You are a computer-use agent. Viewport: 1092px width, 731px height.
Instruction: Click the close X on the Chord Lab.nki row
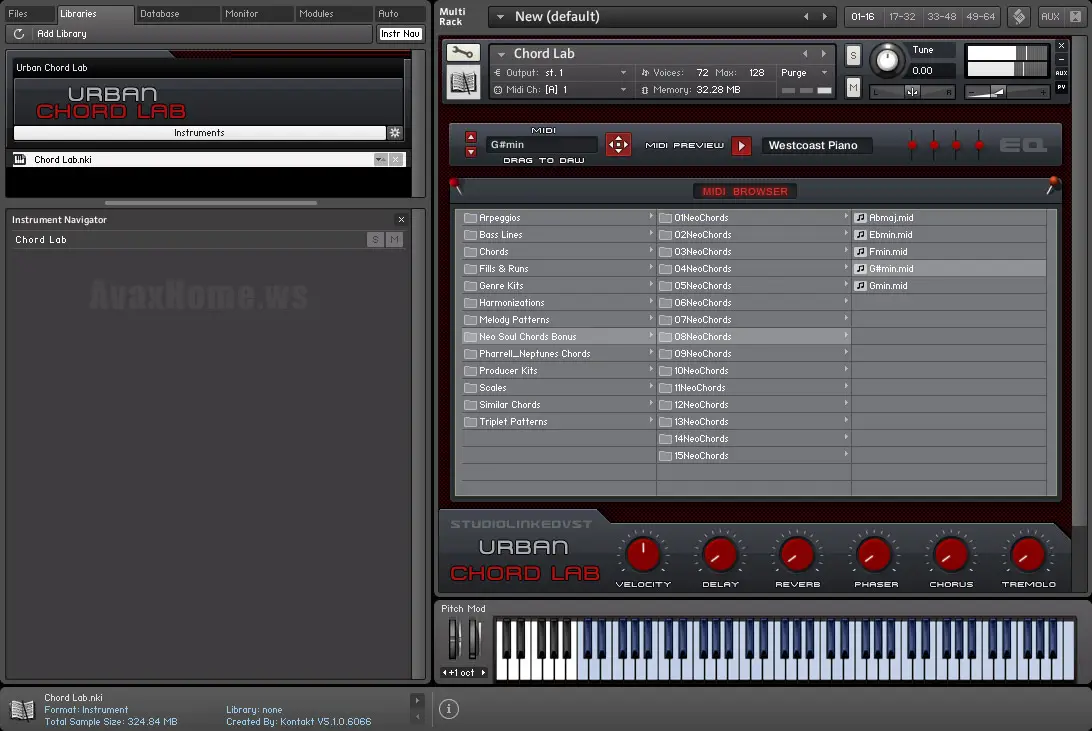pyautogui.click(x=396, y=159)
